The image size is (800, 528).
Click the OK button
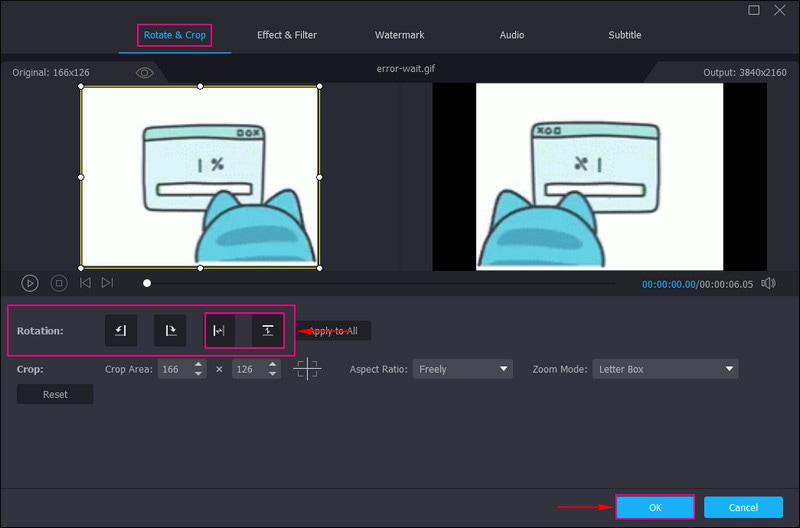(655, 508)
